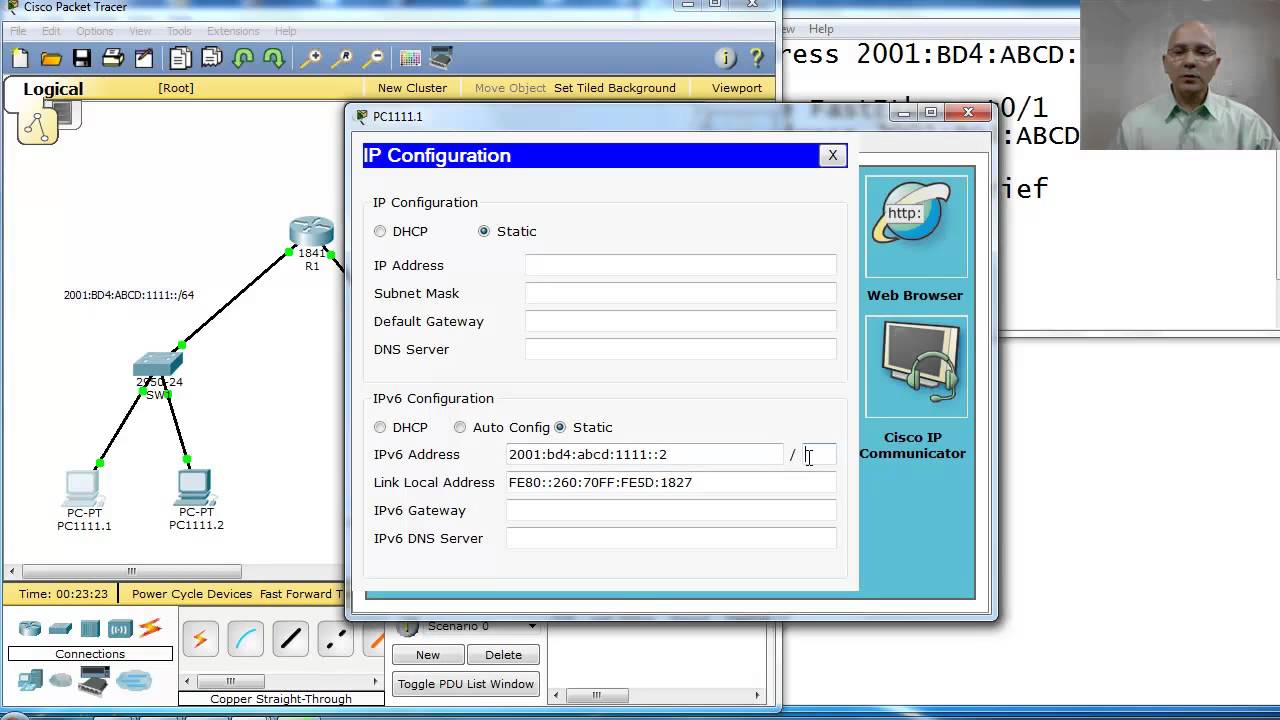Select Connections lightning category icon
The width and height of the screenshot is (1280, 720).
pyautogui.click(x=150, y=629)
